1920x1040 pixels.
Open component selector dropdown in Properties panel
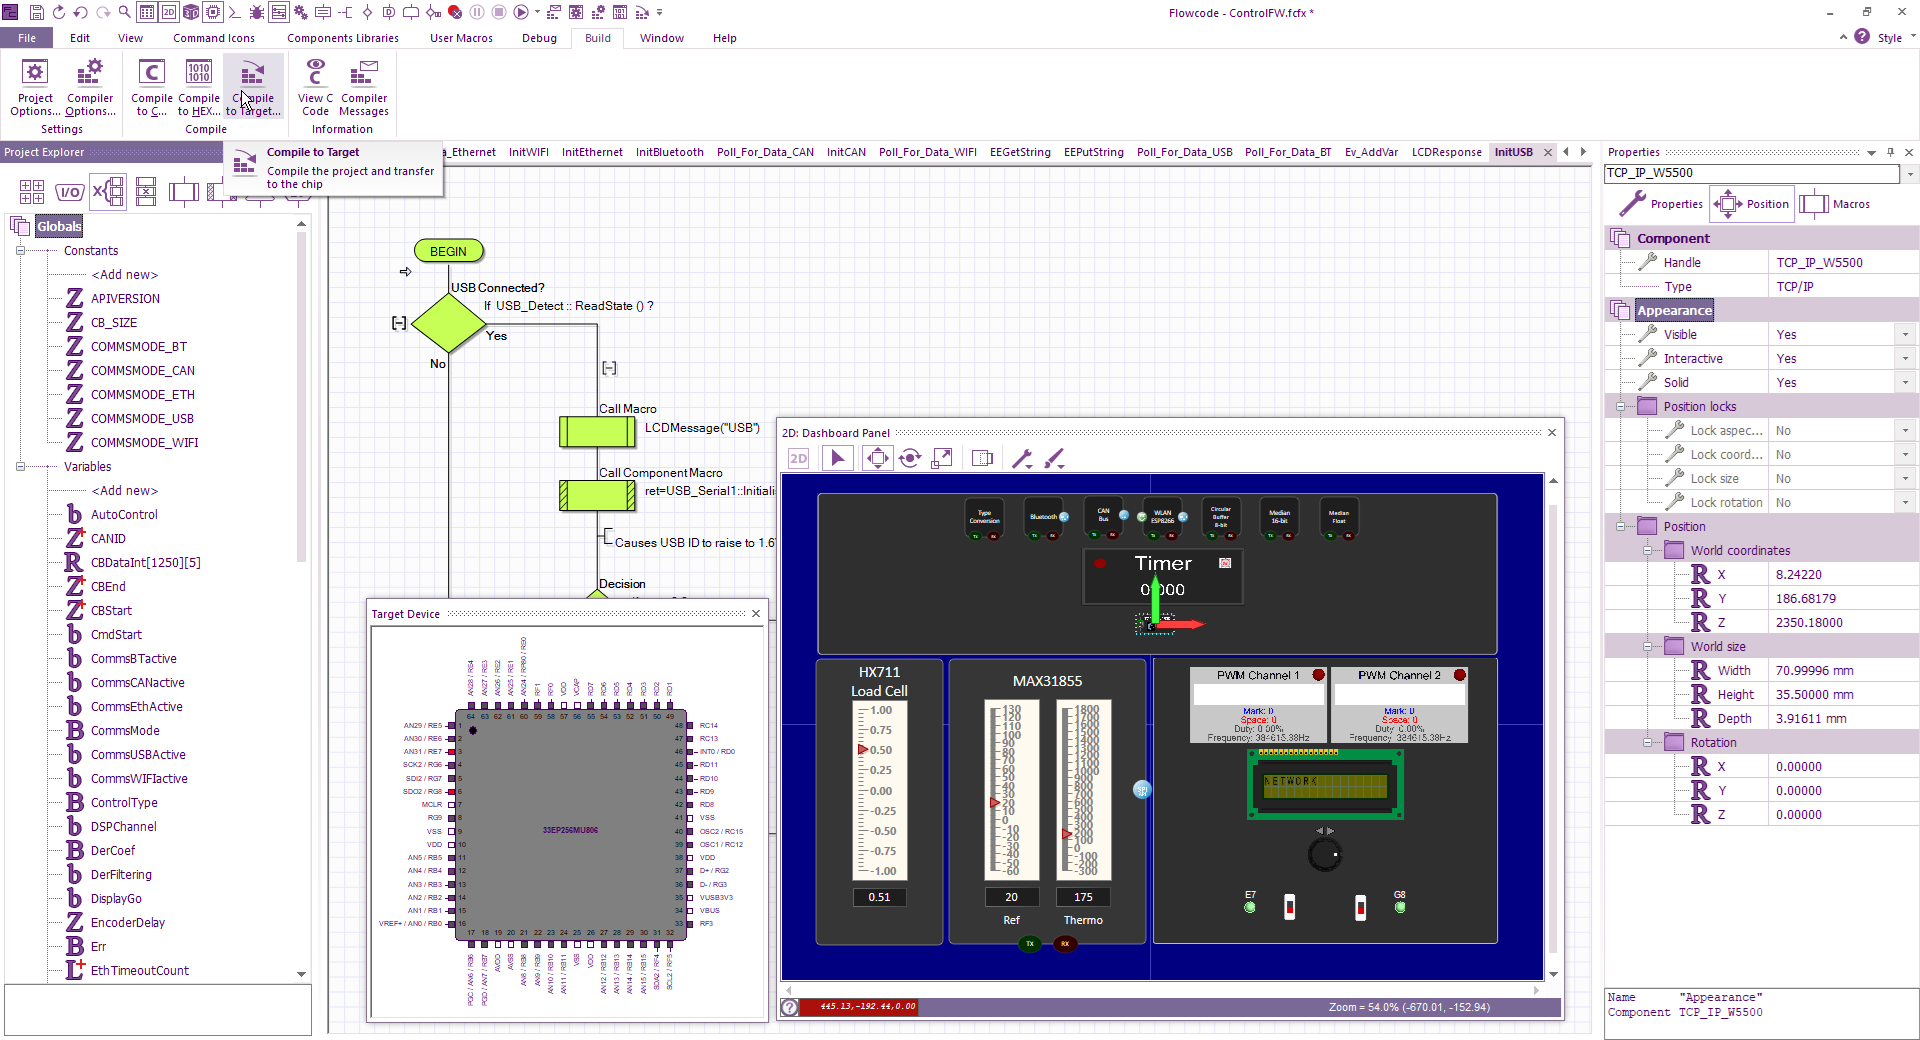1910,174
